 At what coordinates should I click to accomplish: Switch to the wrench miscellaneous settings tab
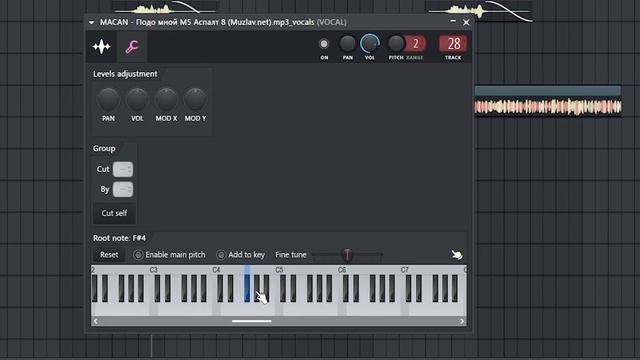coord(131,47)
